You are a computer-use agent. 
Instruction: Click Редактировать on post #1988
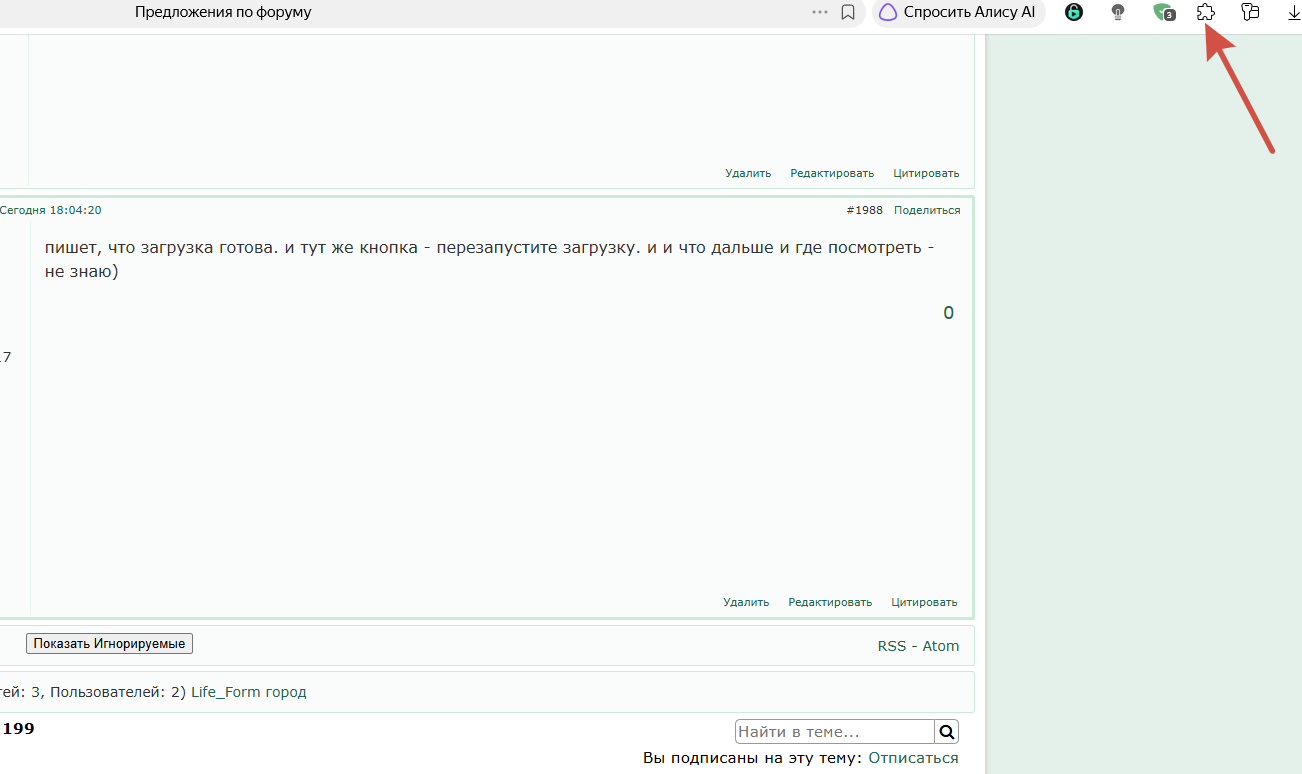pyautogui.click(x=830, y=602)
